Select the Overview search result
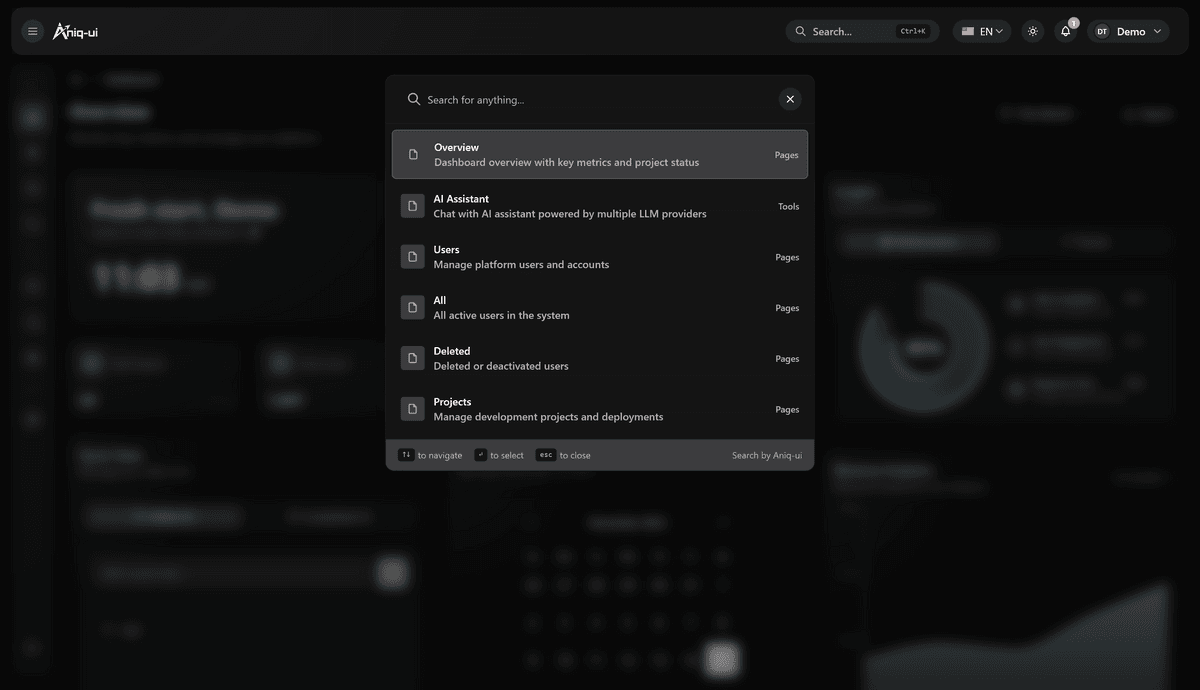1200x690 pixels. coord(600,155)
